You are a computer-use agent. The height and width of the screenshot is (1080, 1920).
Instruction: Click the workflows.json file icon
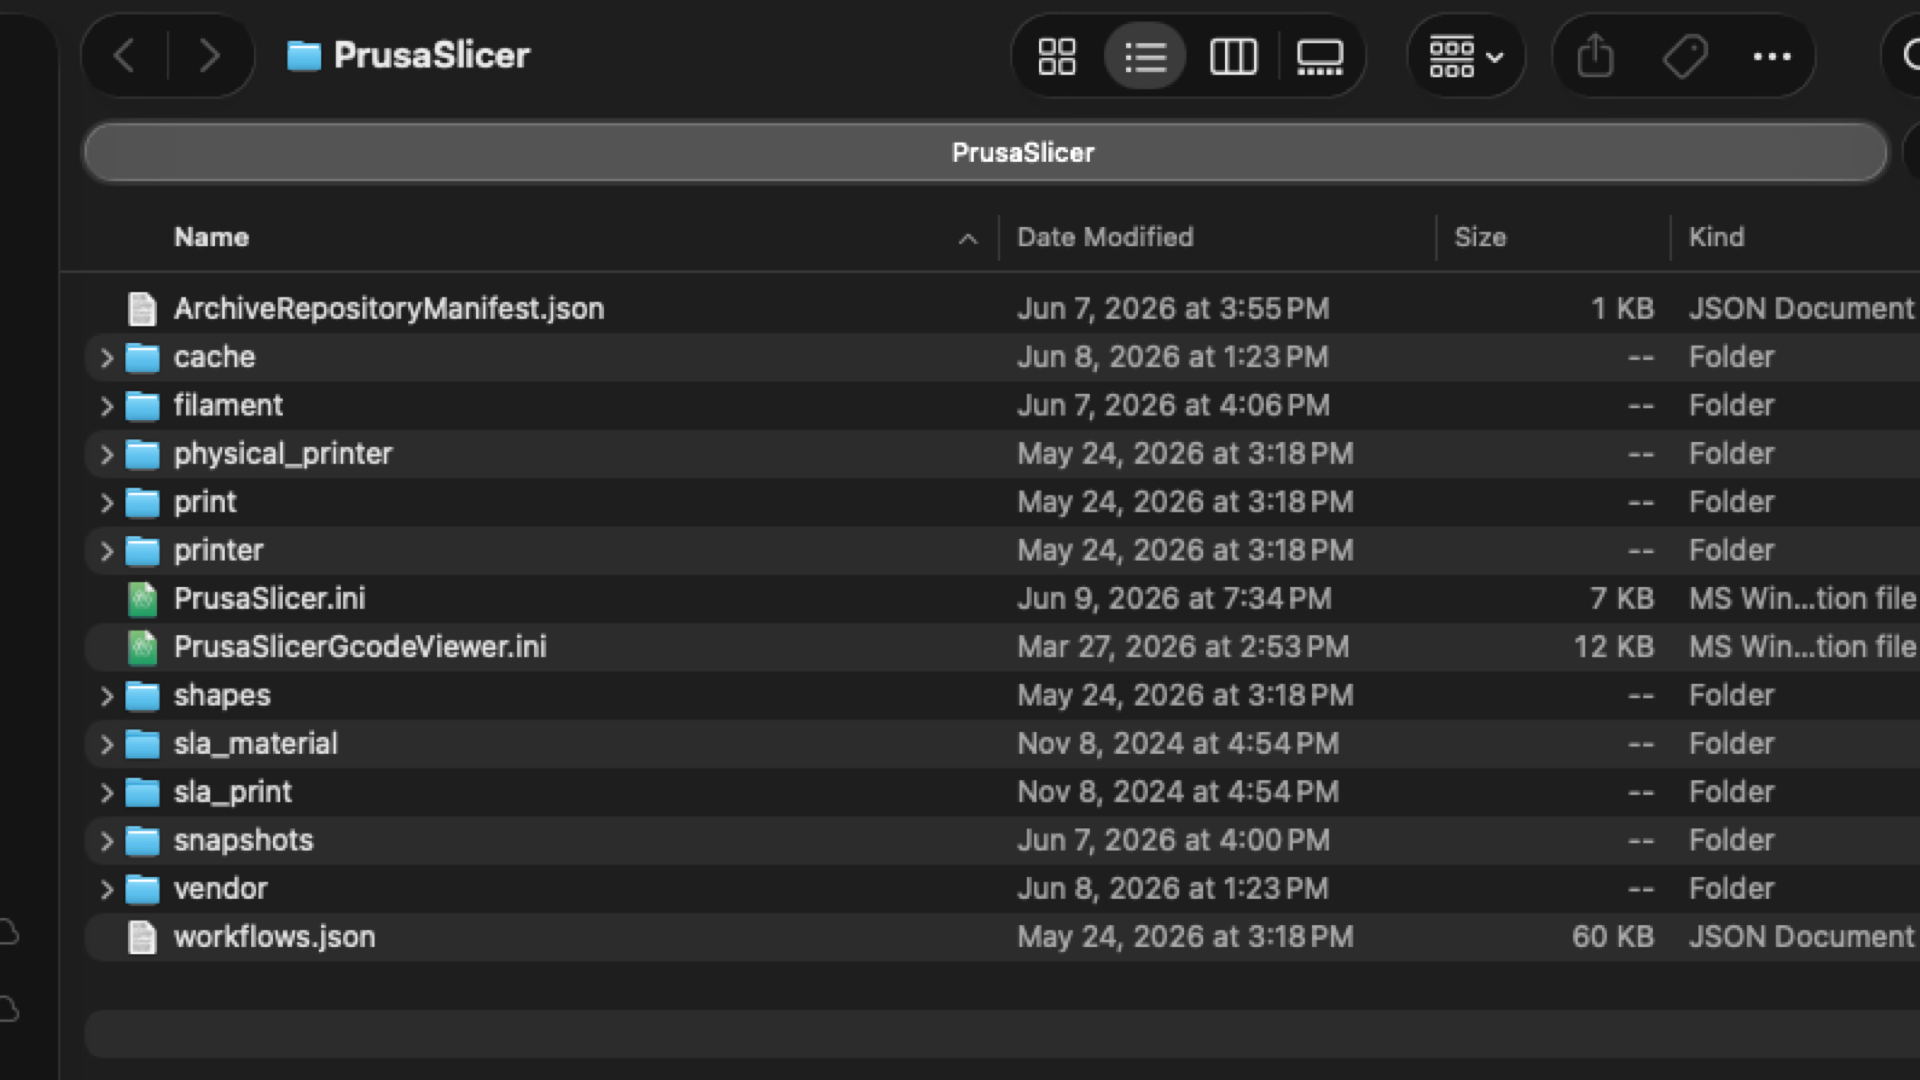tap(142, 937)
